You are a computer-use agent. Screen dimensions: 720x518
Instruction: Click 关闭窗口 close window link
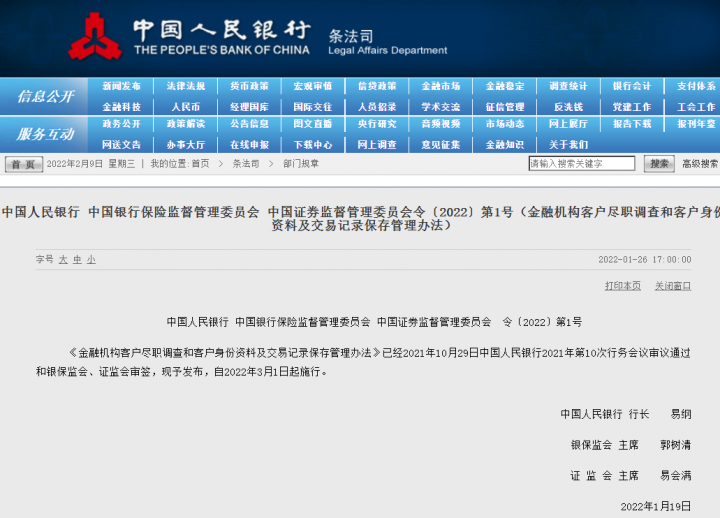[x=673, y=286]
